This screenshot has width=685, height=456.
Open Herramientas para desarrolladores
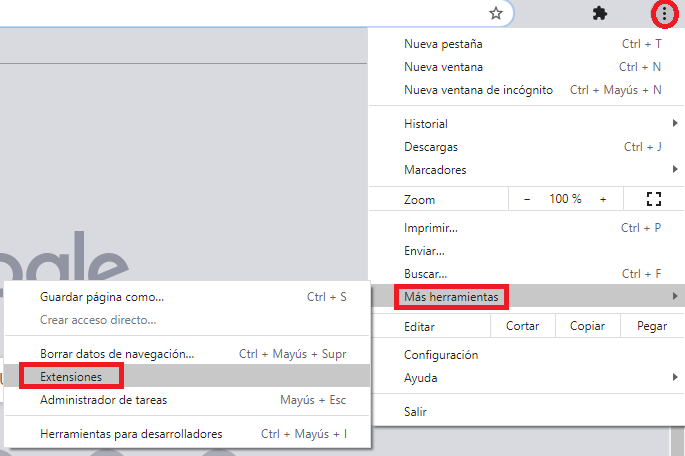pos(131,434)
